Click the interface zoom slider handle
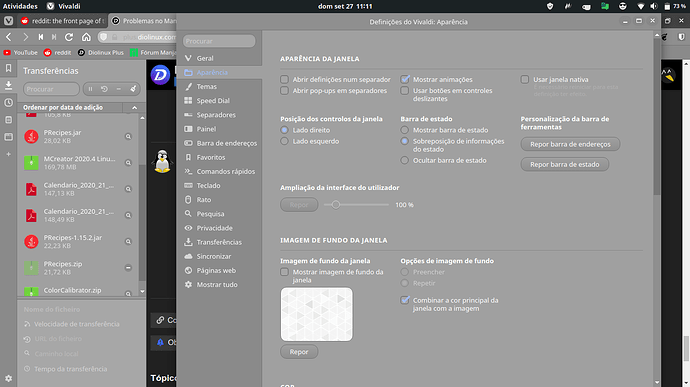690x387 pixels. point(336,205)
